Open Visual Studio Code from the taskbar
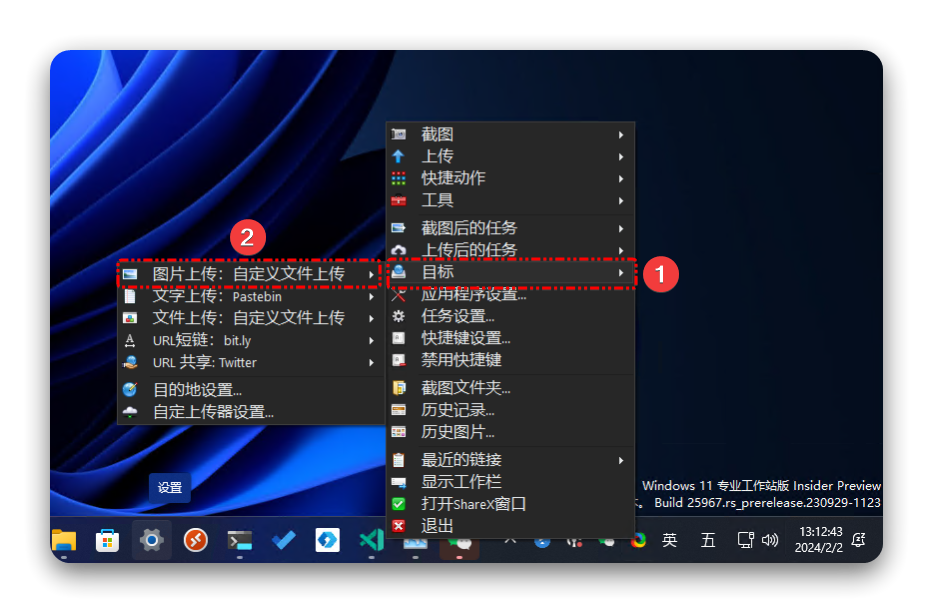The height and width of the screenshot is (613, 933). pos(371,540)
